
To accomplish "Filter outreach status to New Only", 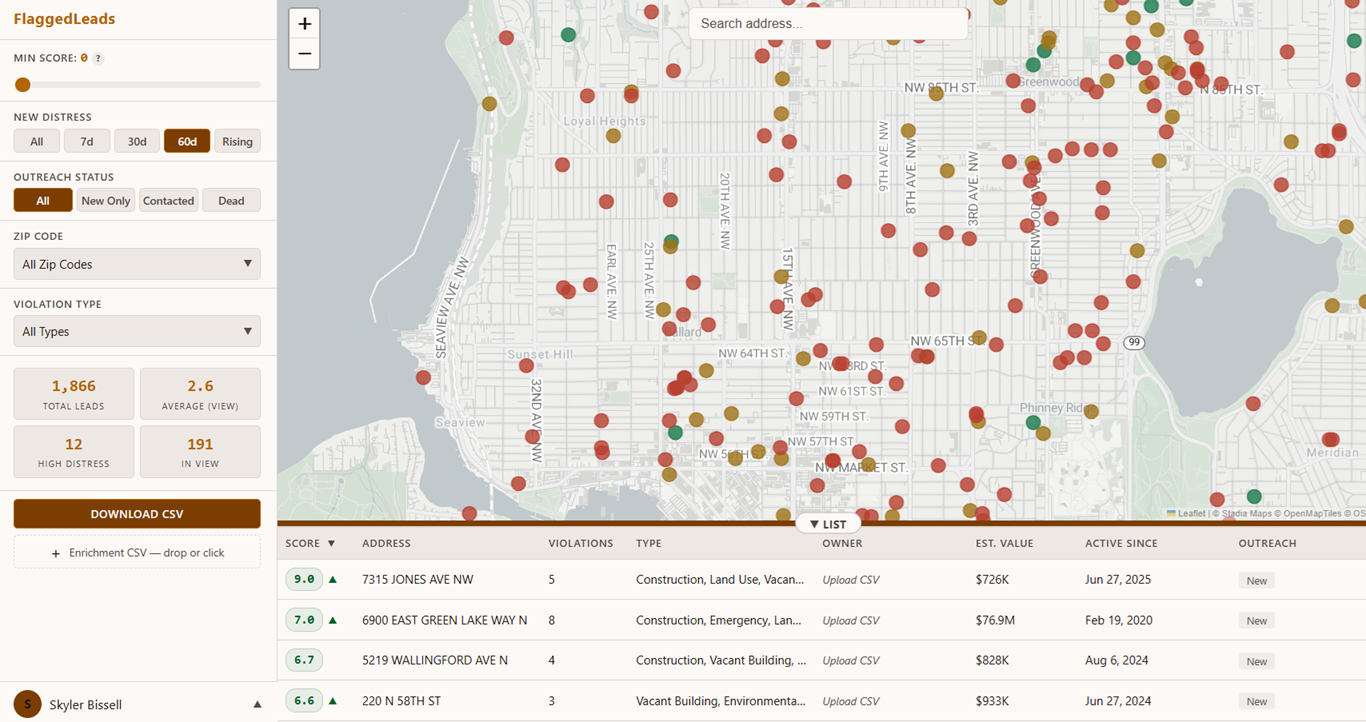I will tap(106, 200).
